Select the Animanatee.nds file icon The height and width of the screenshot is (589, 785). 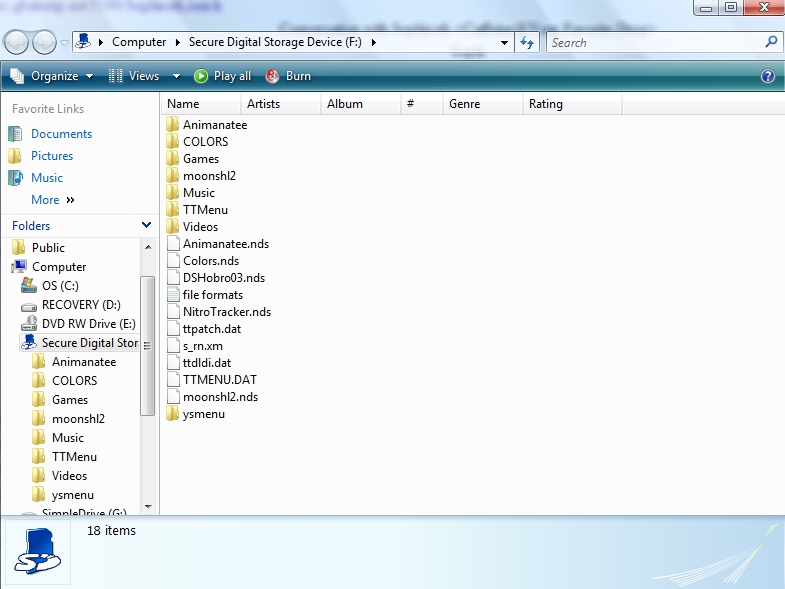173,244
